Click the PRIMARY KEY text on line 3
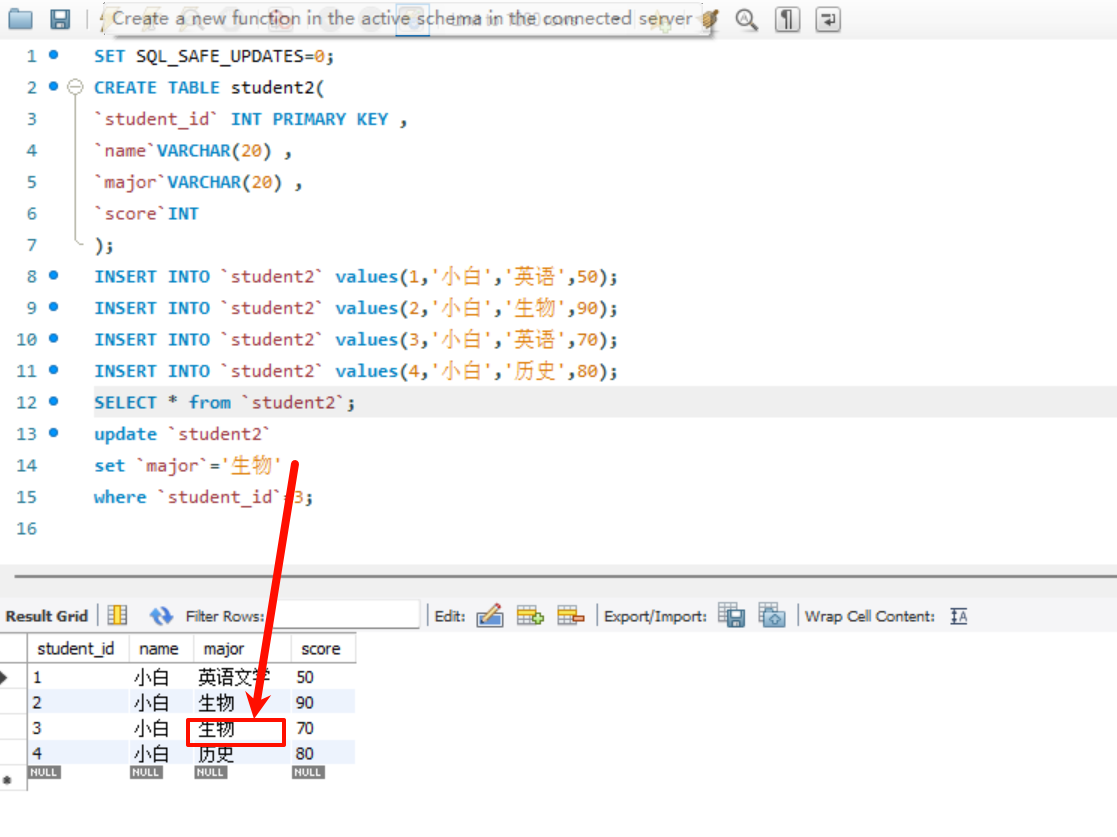 click(x=331, y=119)
